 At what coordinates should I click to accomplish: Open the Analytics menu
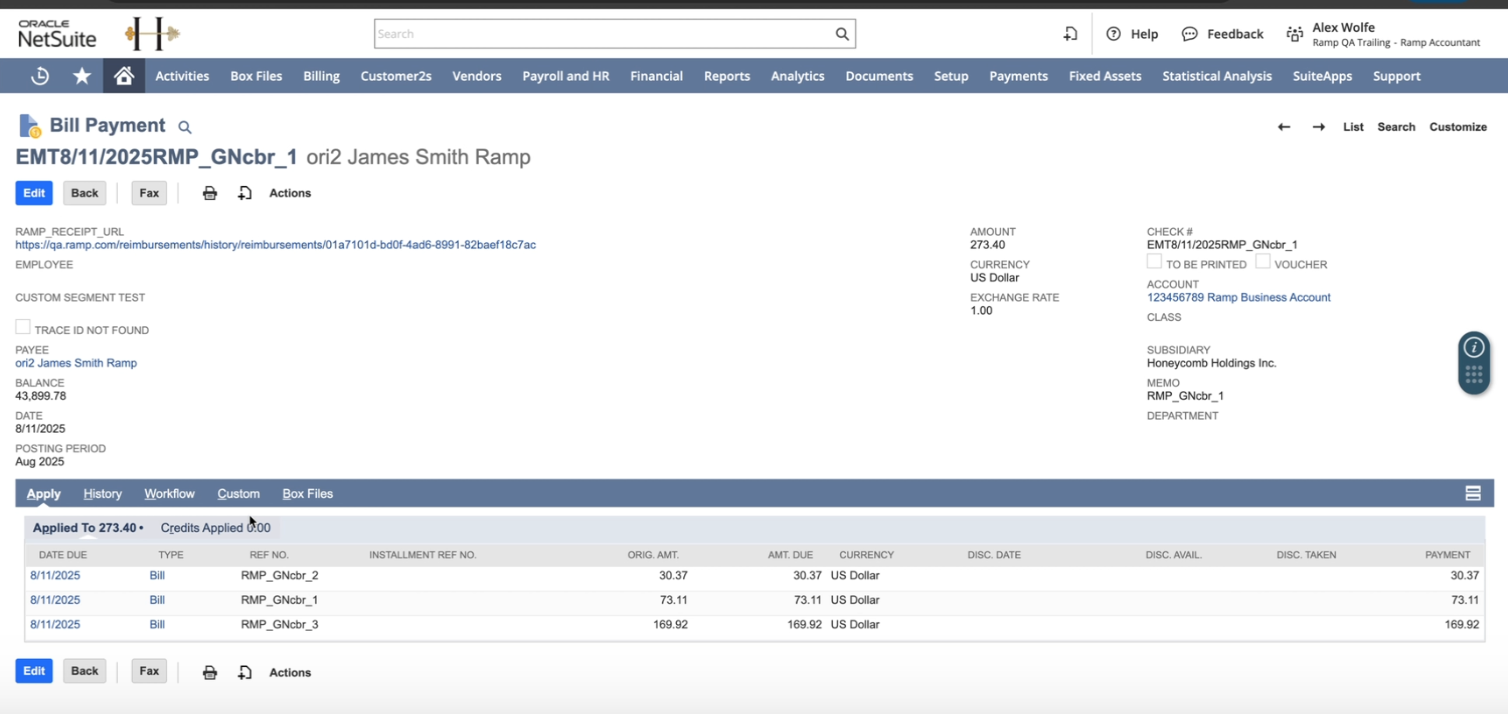pyautogui.click(x=798, y=76)
